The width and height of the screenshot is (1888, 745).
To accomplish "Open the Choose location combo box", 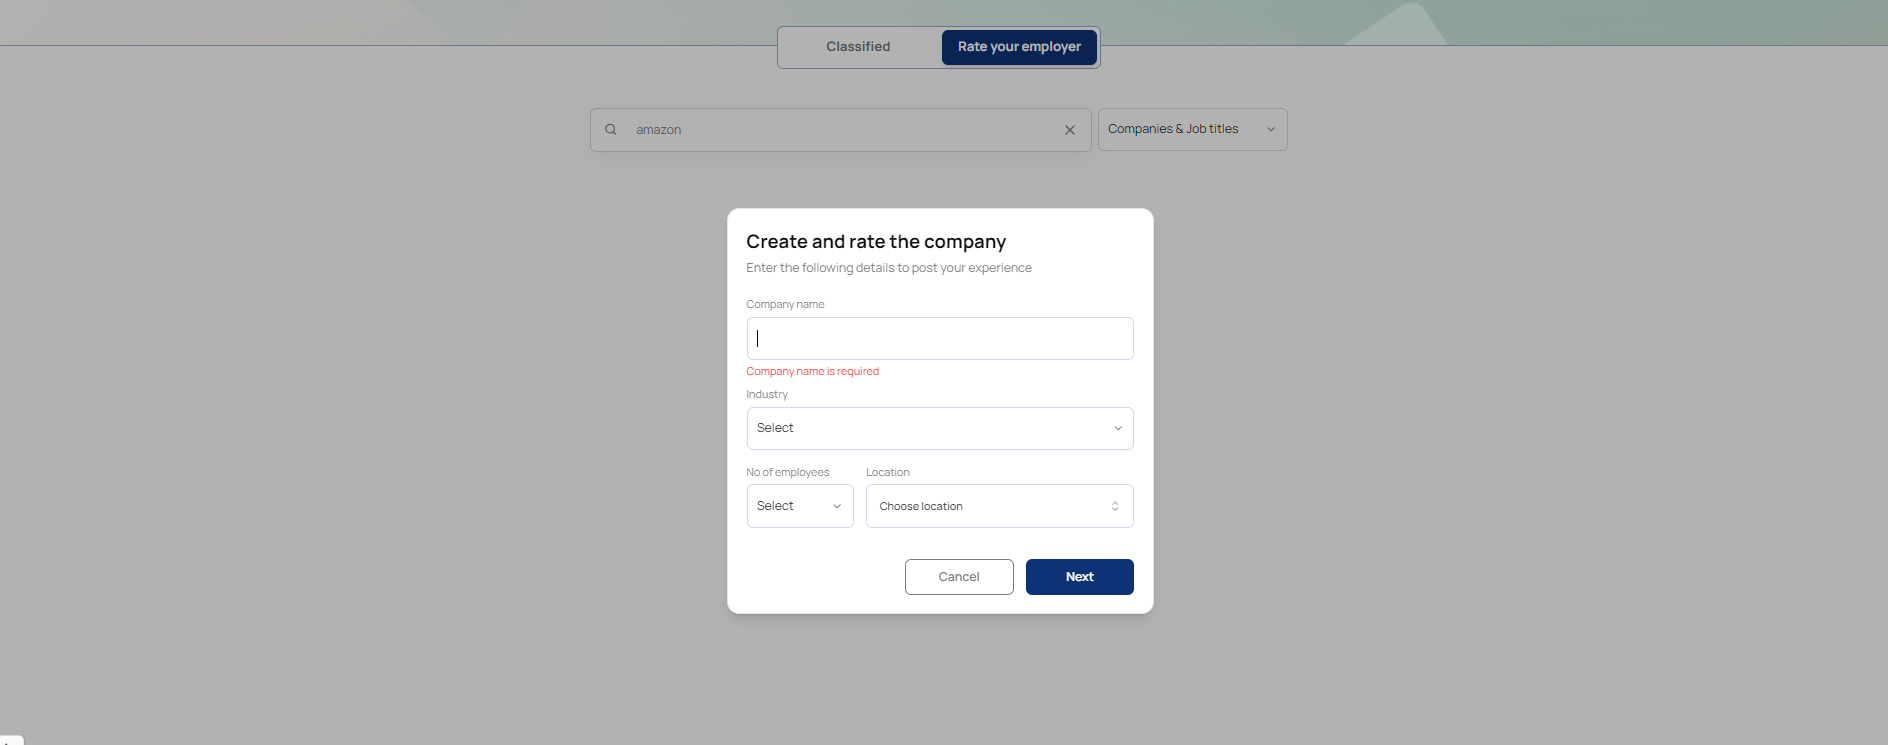I will (x=1000, y=506).
